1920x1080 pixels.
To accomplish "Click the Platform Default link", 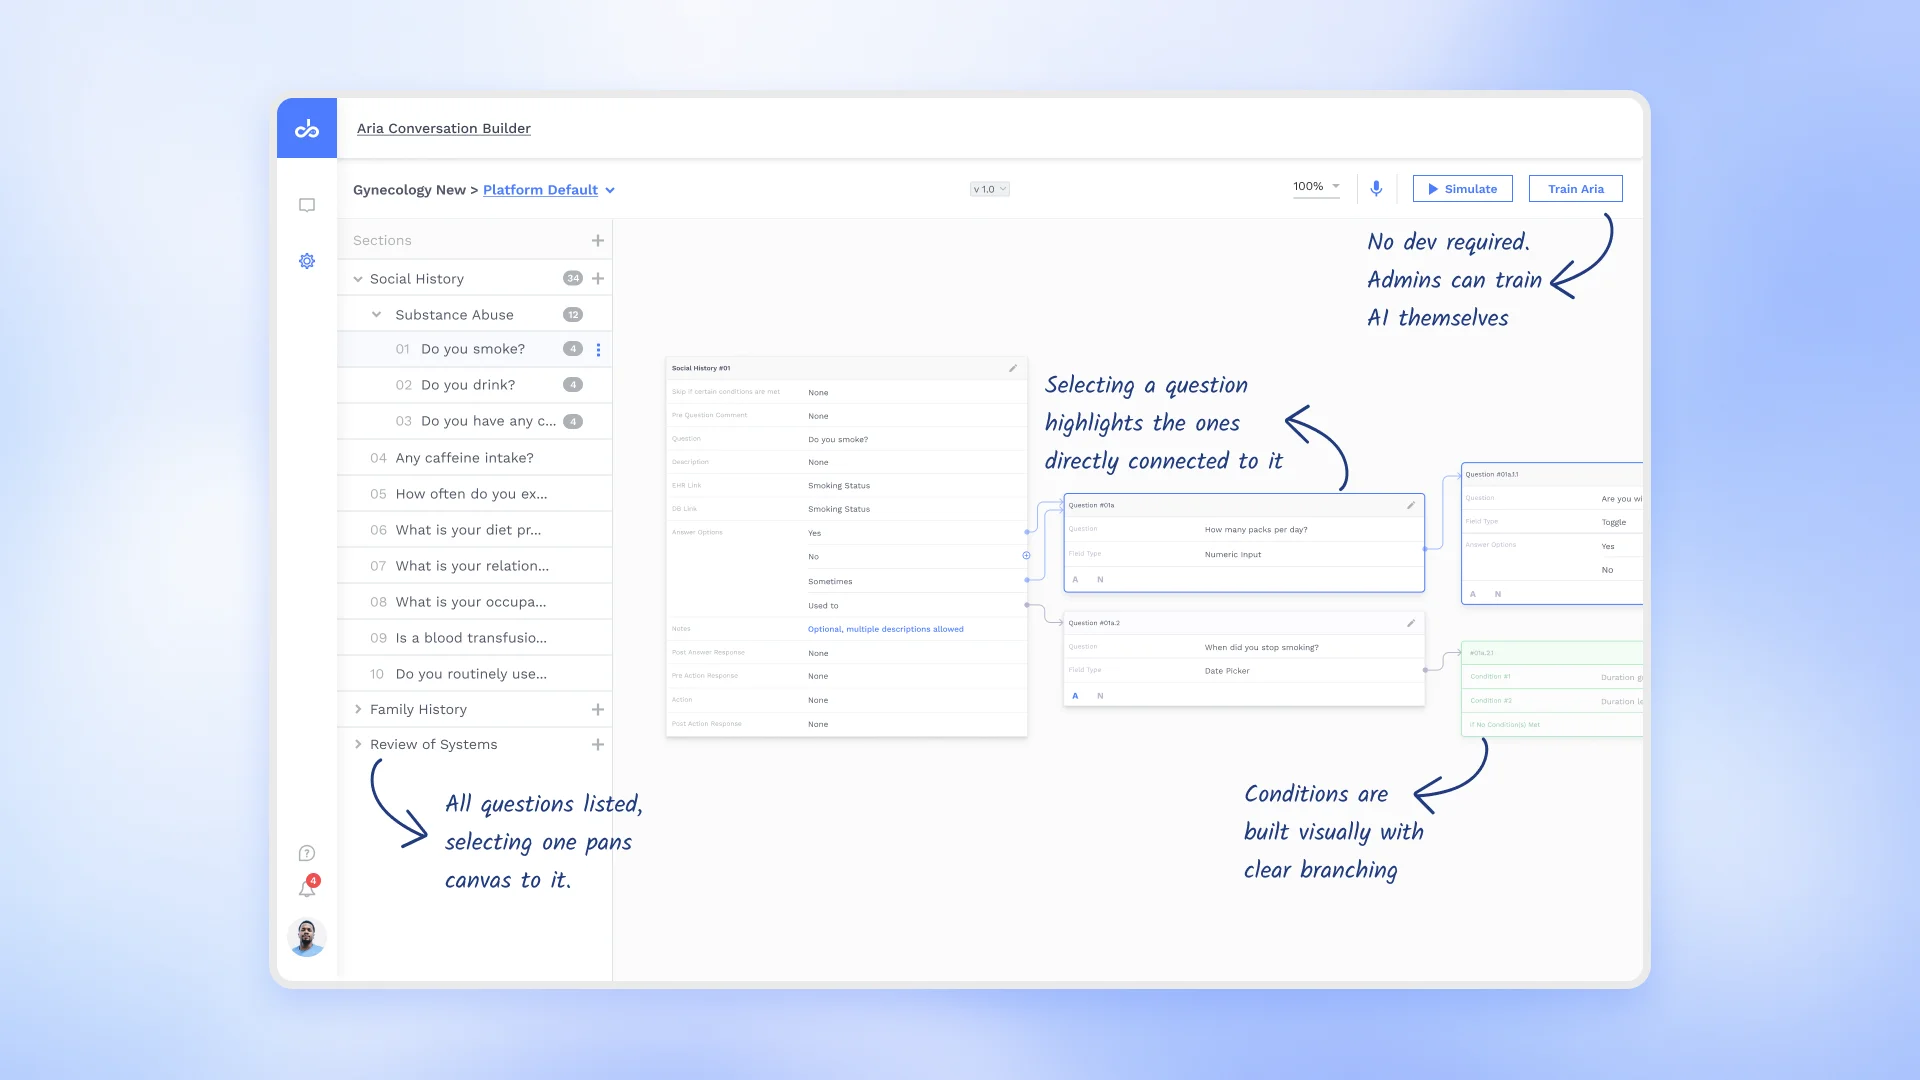I will [x=540, y=190].
